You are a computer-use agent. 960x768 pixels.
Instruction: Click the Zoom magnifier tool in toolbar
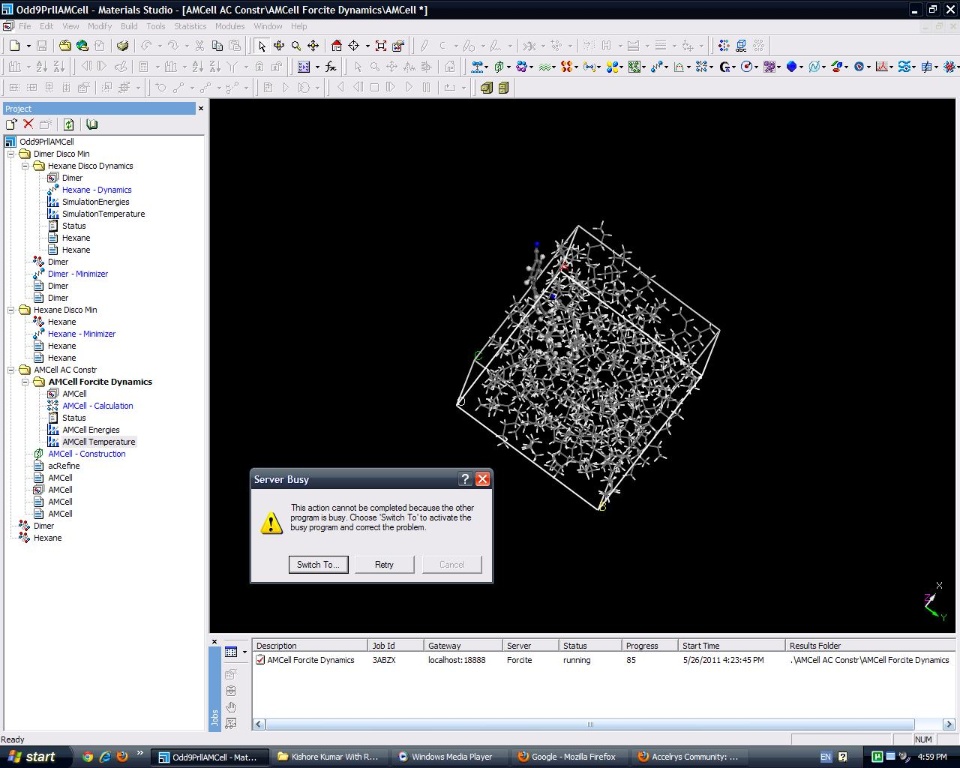tap(296, 46)
